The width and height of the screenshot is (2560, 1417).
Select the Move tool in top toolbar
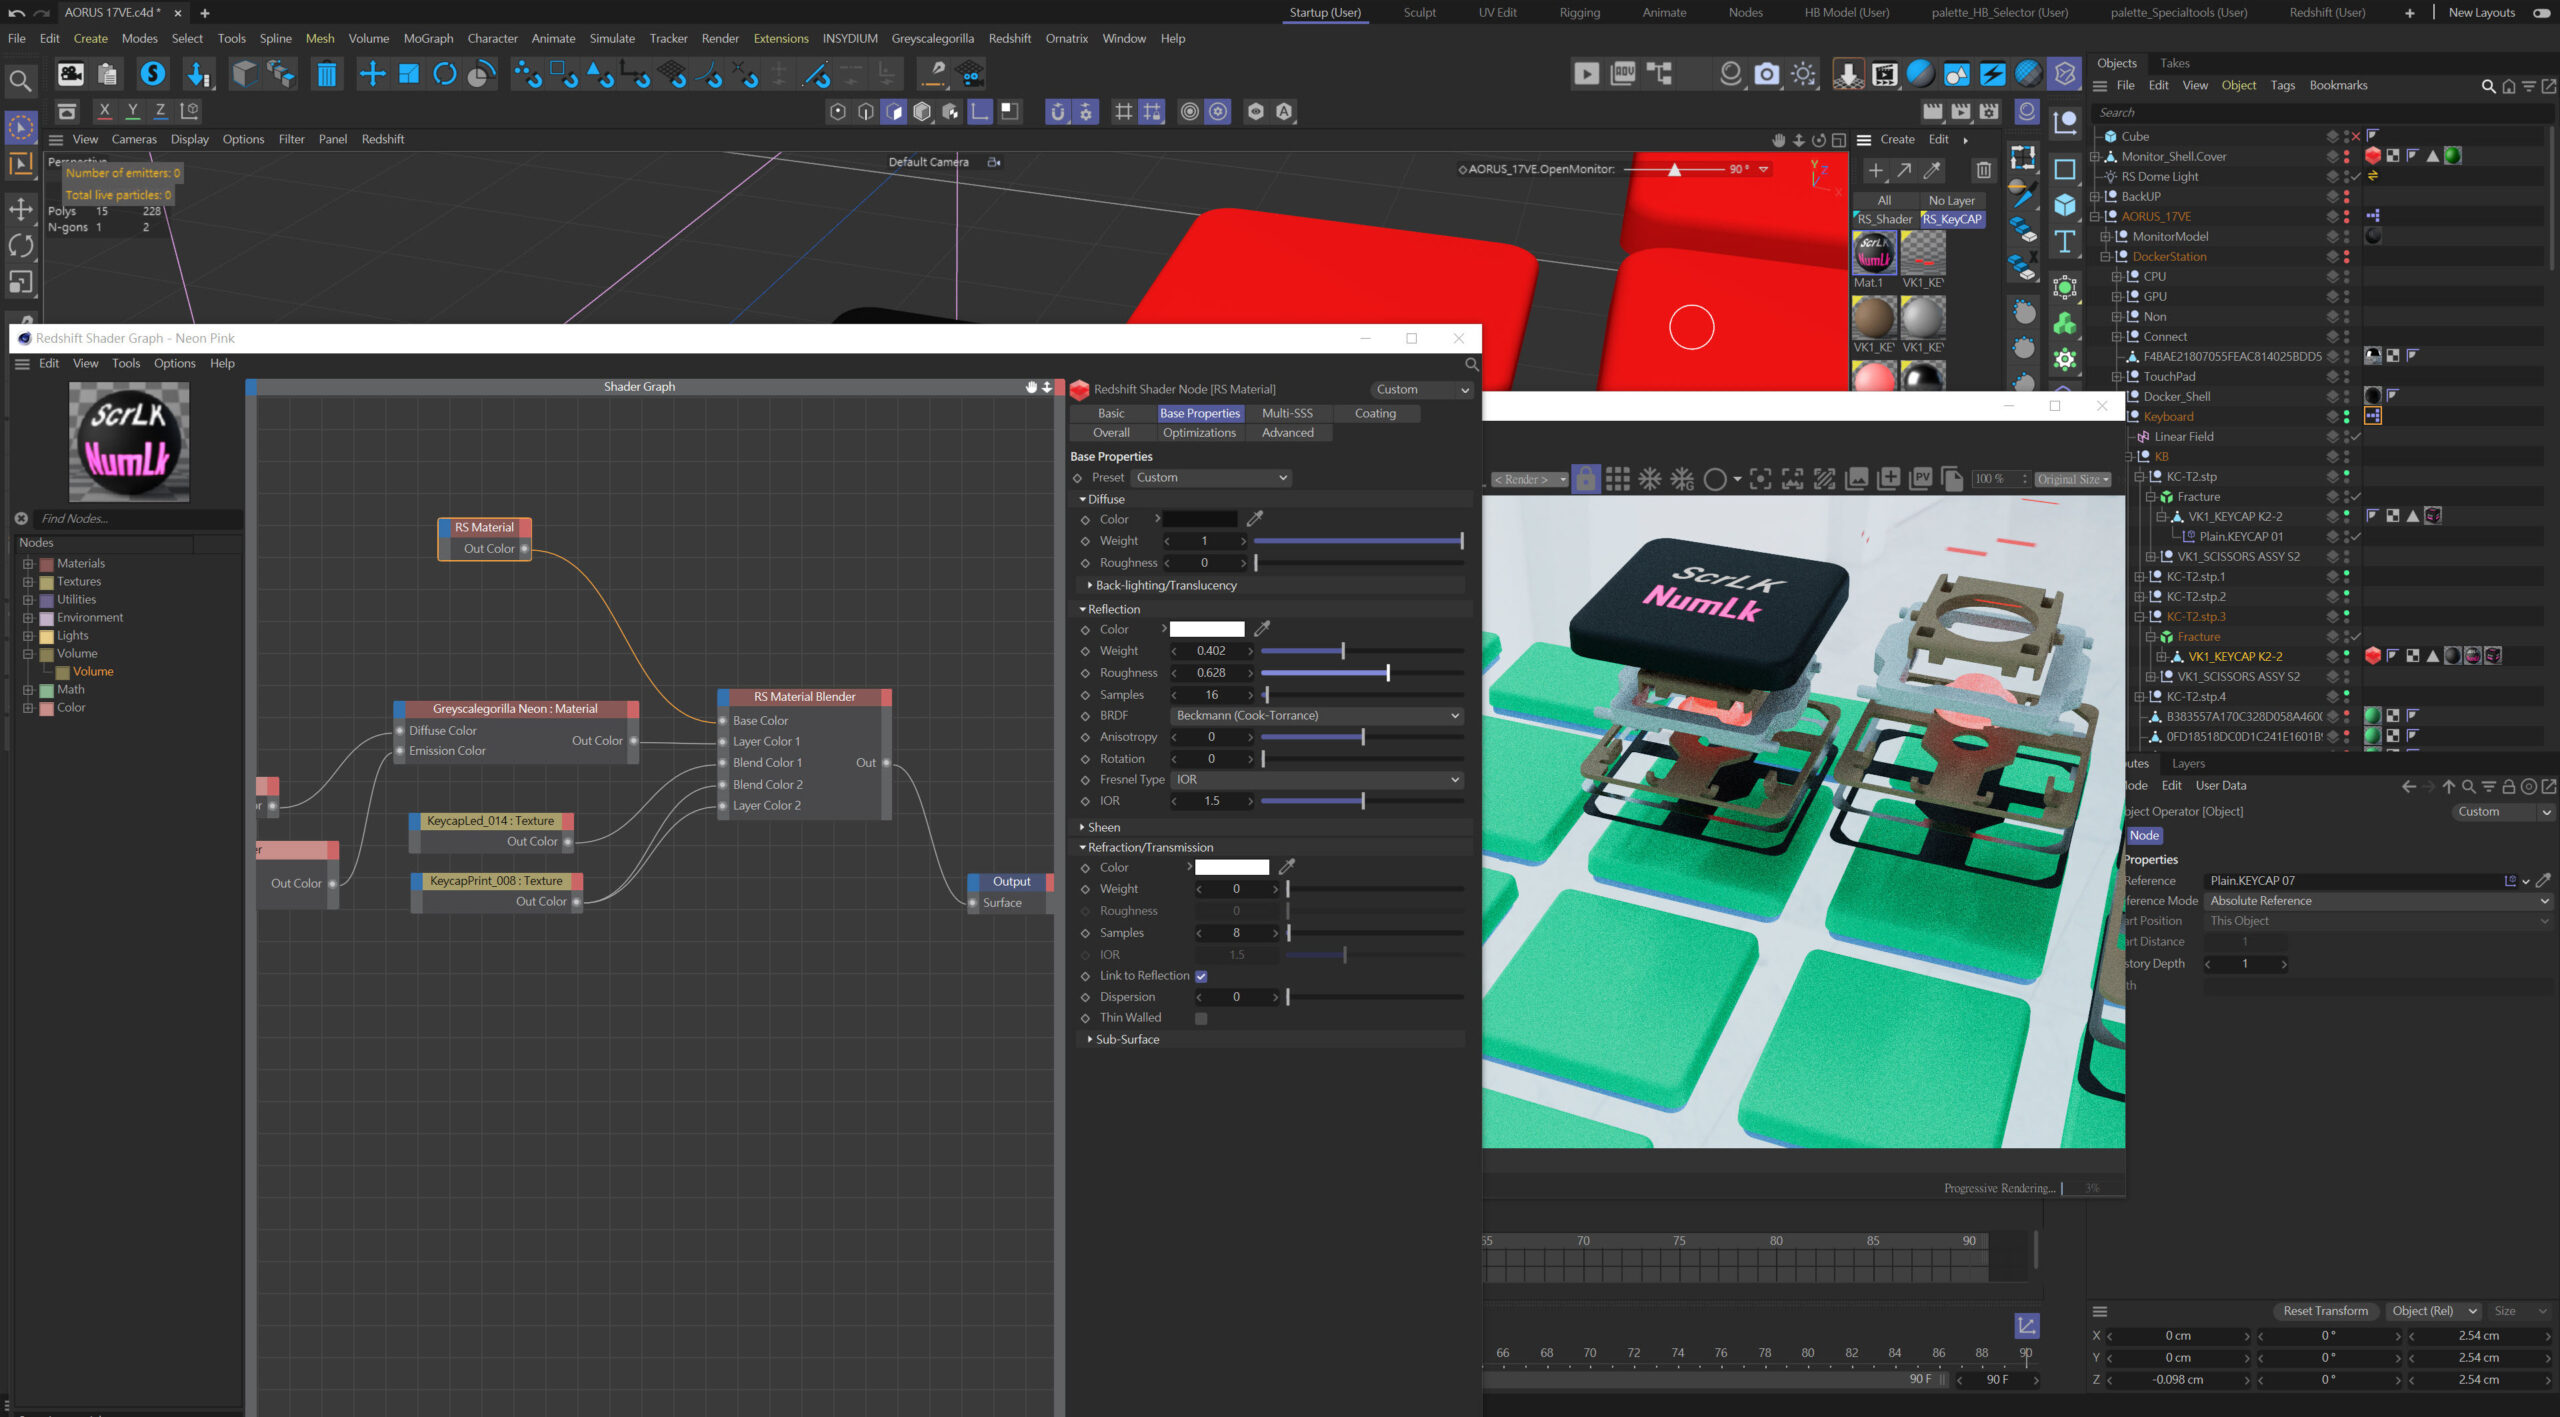pyautogui.click(x=372, y=74)
